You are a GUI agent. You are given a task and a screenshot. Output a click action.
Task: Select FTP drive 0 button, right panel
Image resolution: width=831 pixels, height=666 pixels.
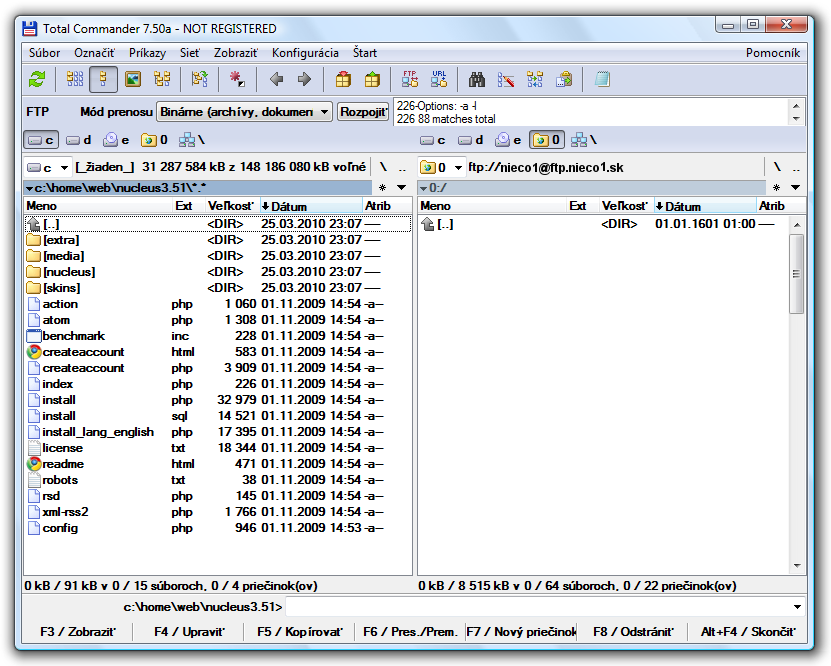[546, 140]
